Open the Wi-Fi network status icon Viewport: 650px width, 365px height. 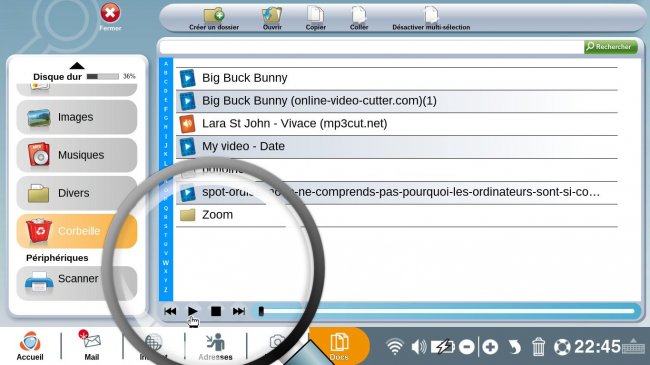click(395, 346)
